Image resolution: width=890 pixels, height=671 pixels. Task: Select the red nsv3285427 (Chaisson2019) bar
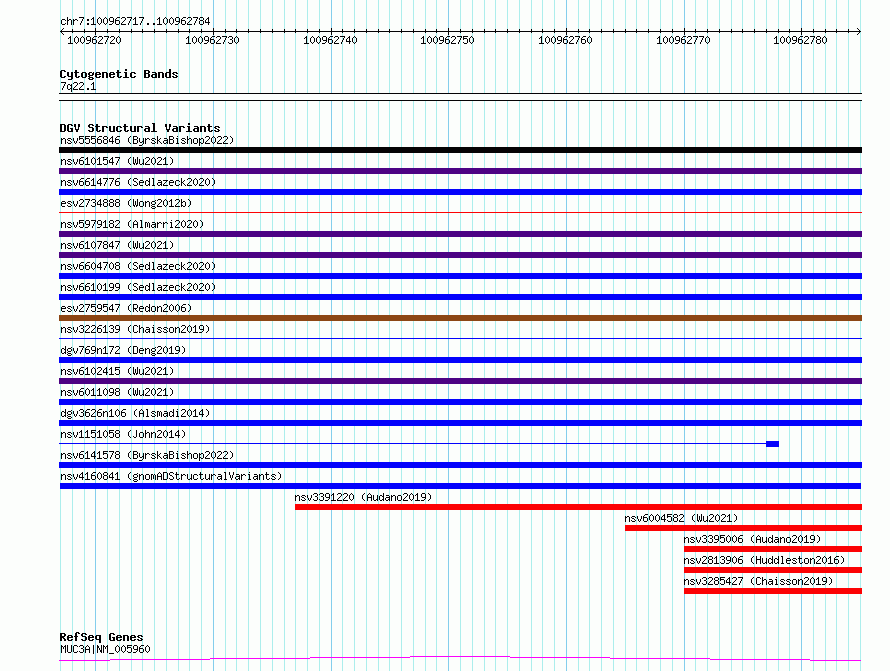(x=773, y=591)
